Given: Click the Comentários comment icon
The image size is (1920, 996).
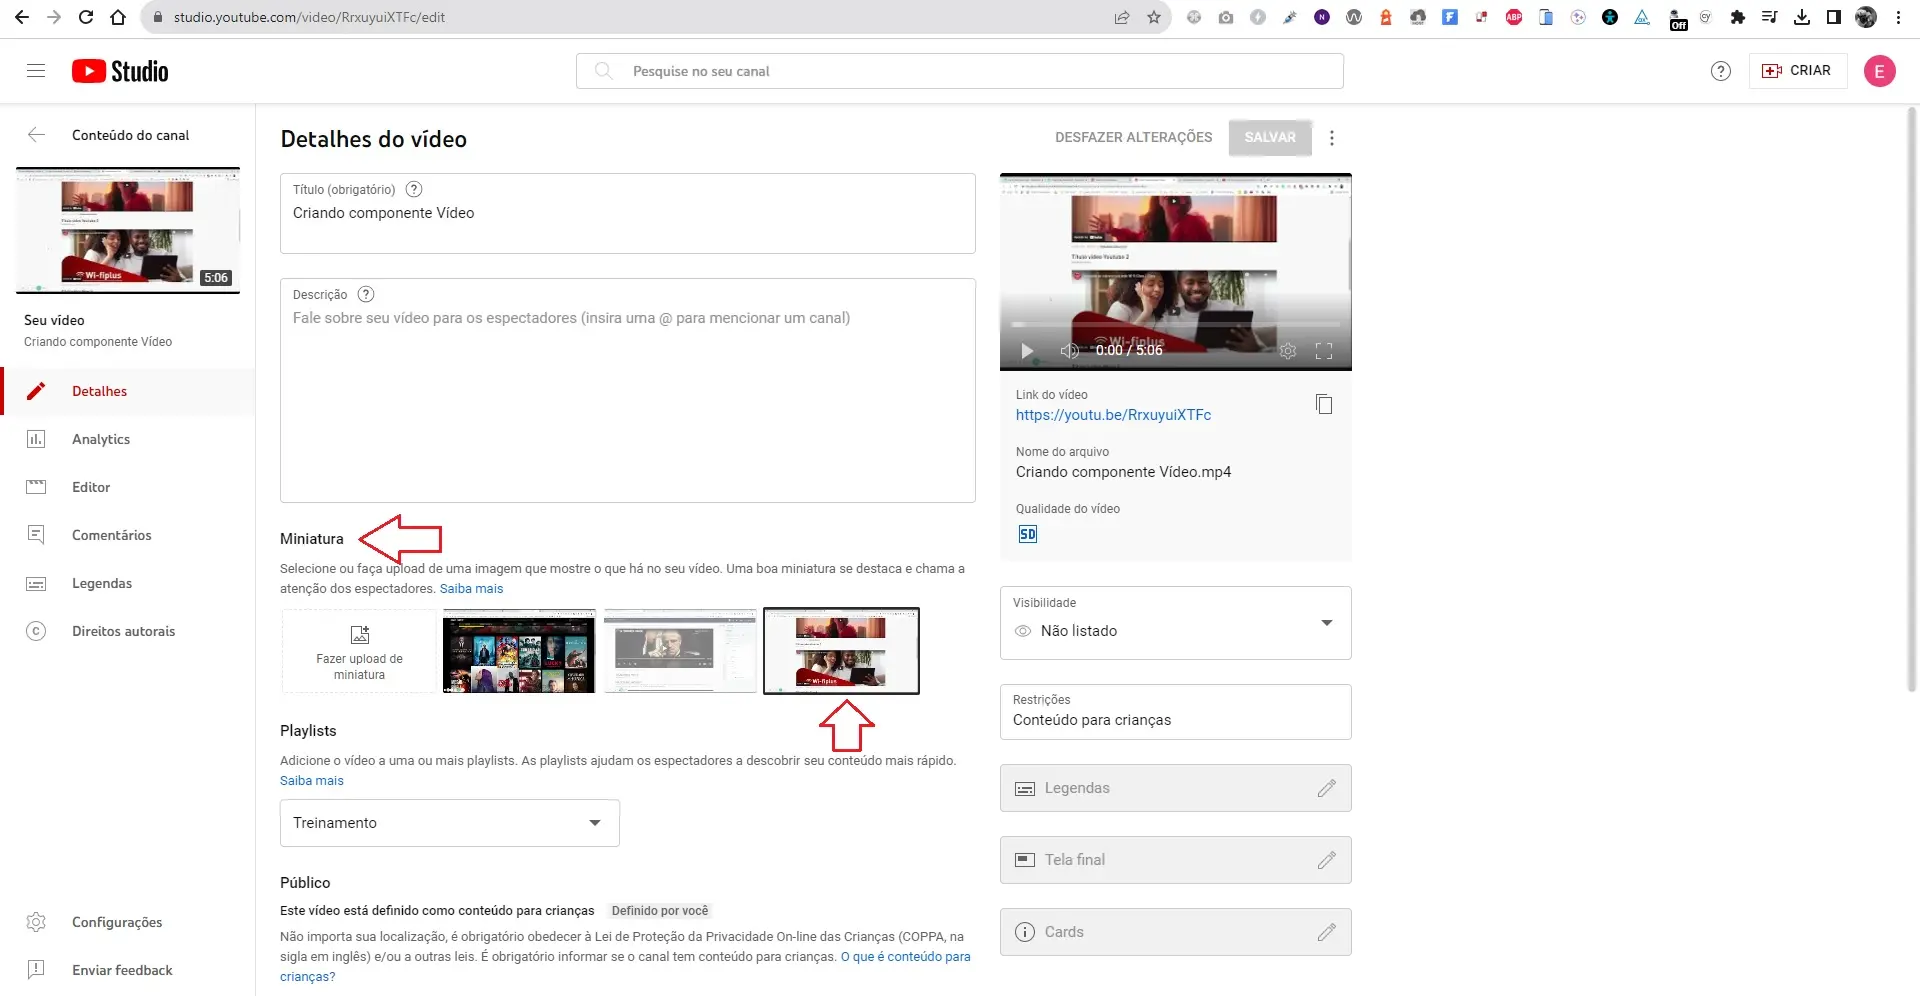Looking at the screenshot, I should pos(36,535).
